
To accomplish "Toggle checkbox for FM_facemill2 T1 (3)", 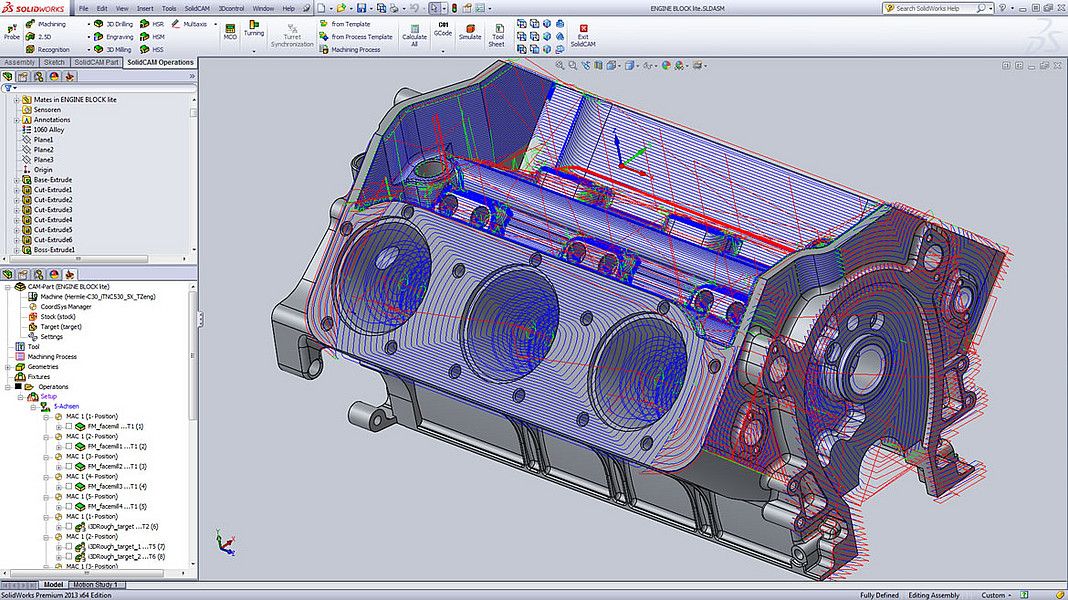I will click(69, 466).
